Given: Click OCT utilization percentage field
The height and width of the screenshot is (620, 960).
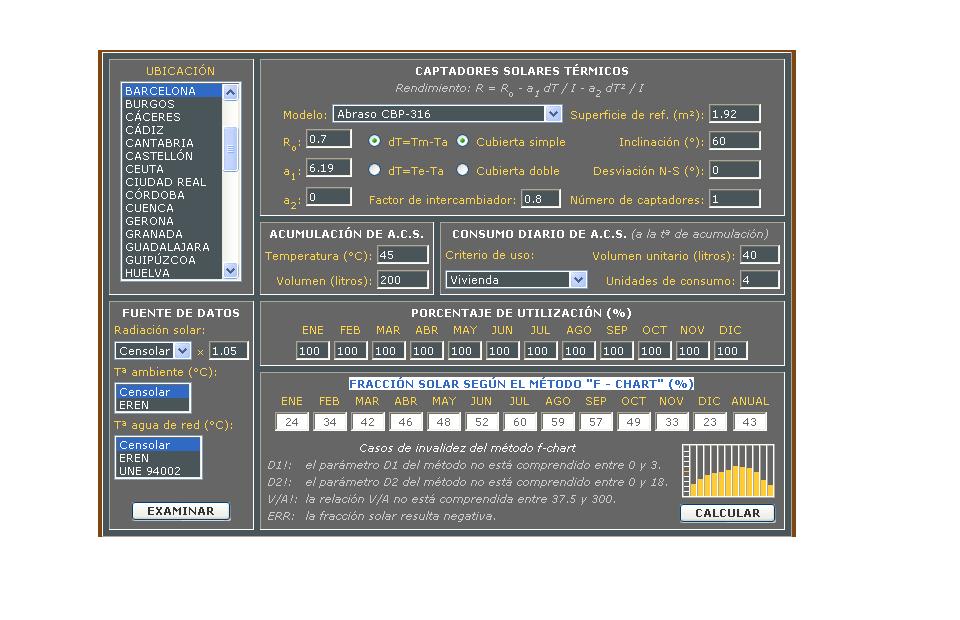Looking at the screenshot, I should pos(654,351).
